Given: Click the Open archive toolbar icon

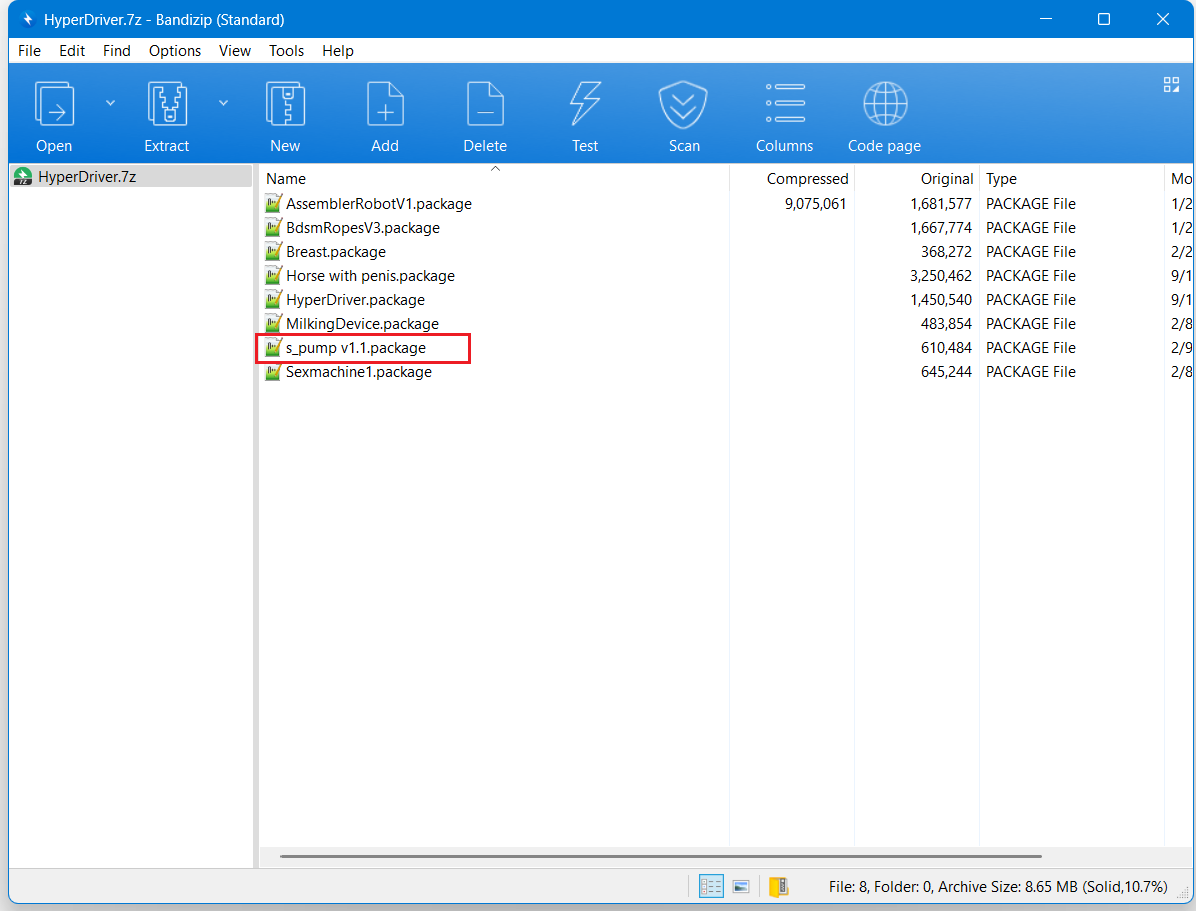Looking at the screenshot, I should point(54,104).
